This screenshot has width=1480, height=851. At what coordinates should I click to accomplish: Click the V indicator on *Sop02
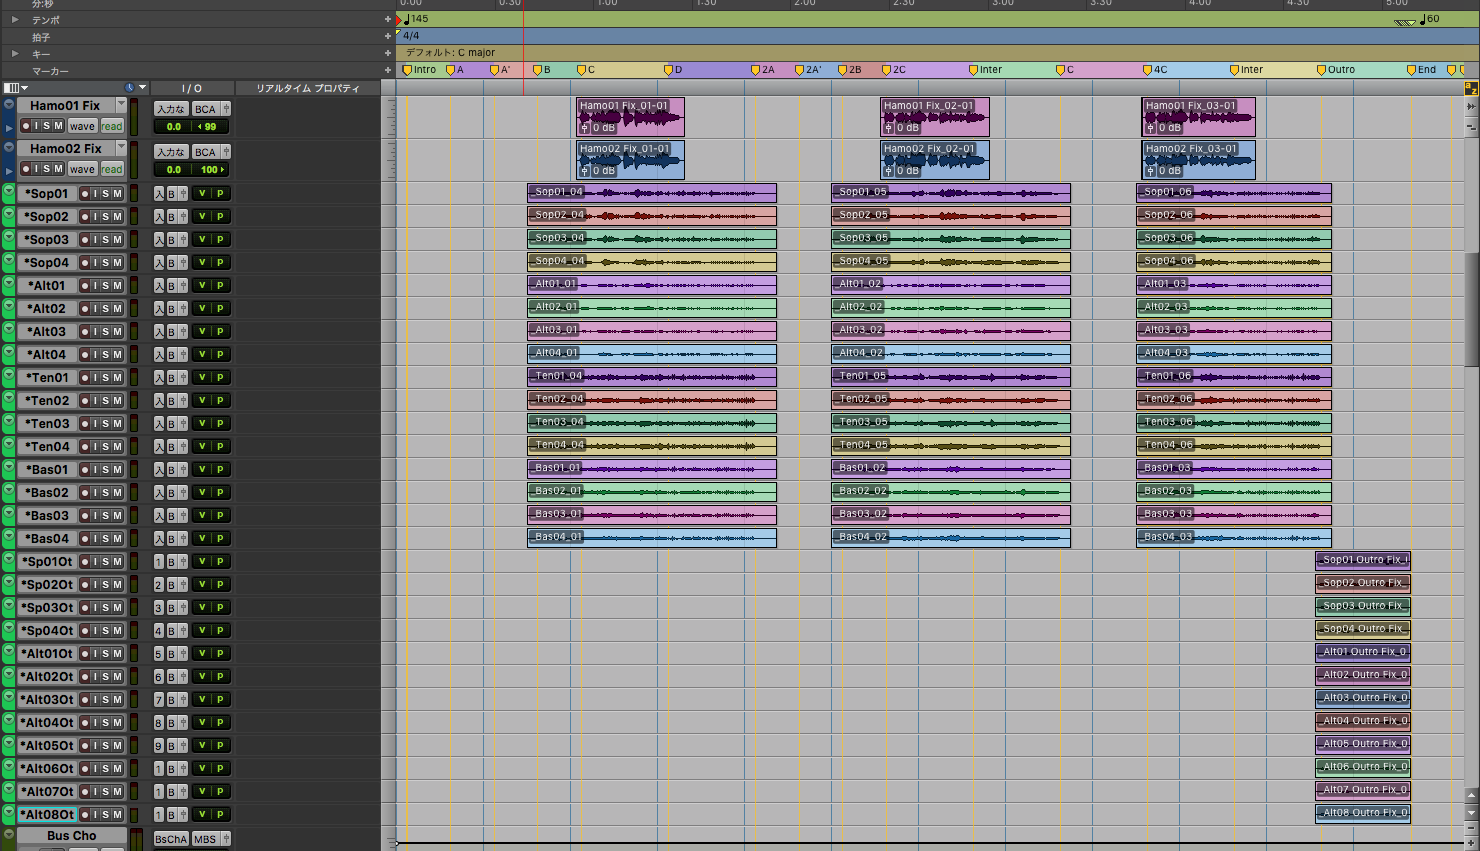pos(201,217)
